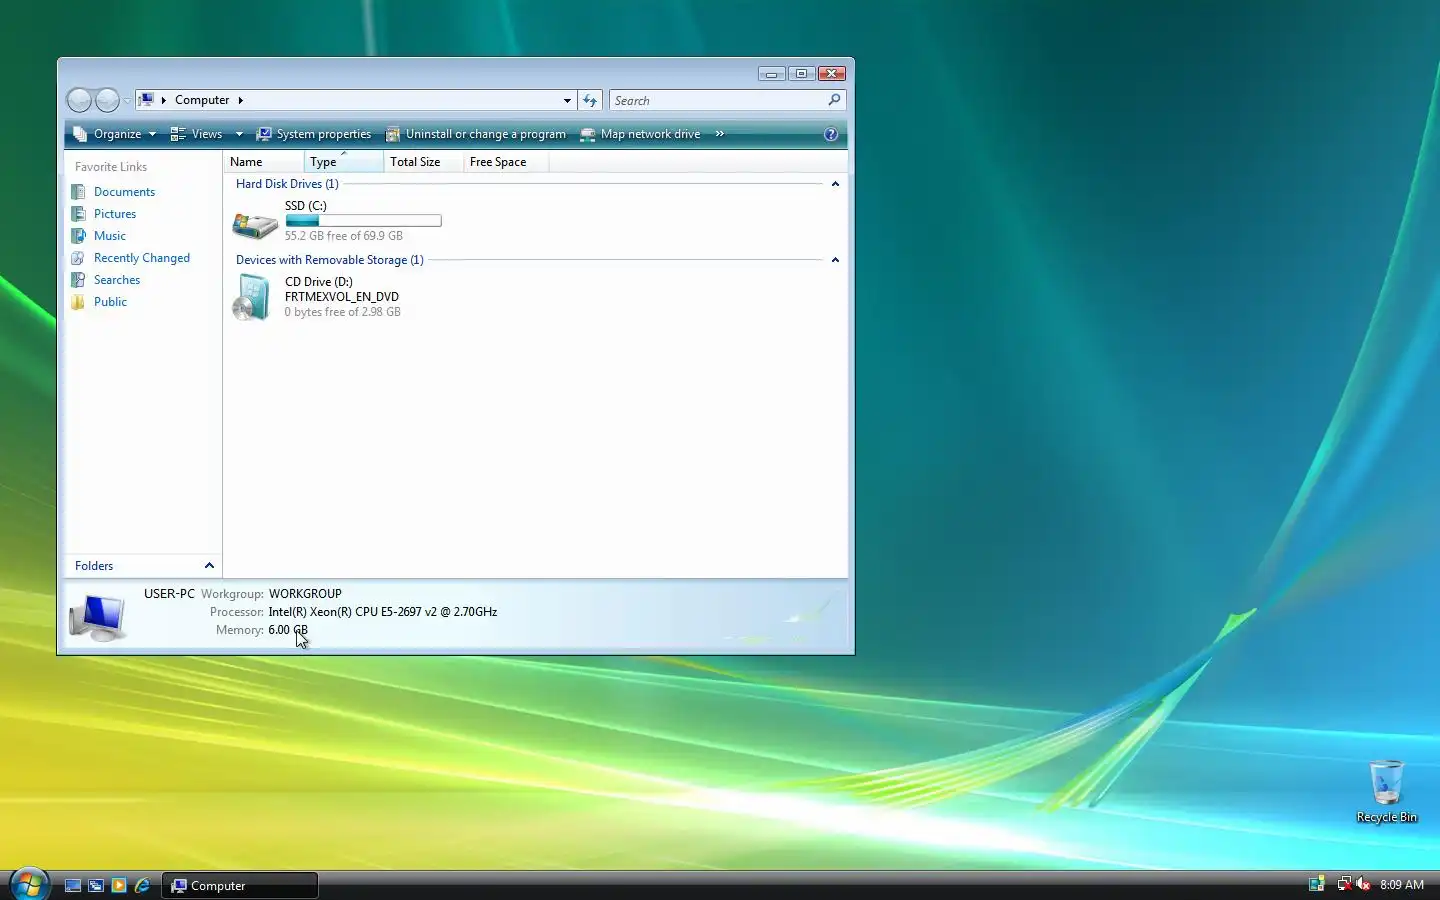This screenshot has width=1440, height=900.
Task: Expand the arrow after Computer in address bar
Action: (240, 100)
